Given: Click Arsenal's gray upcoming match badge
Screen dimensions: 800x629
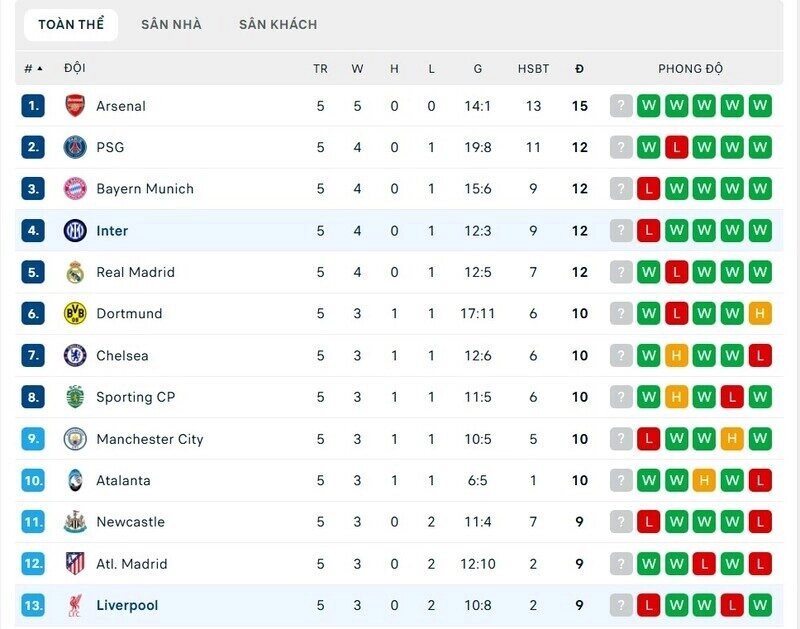Looking at the screenshot, I should coord(621,105).
